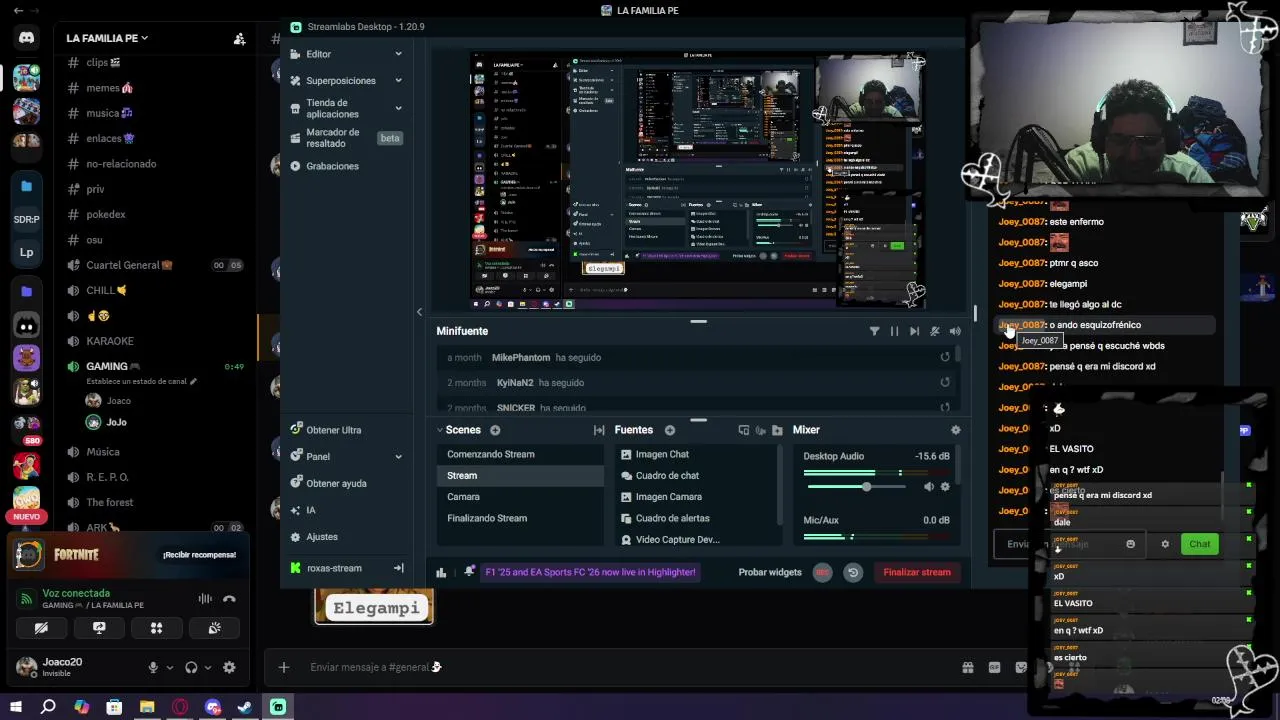Screen dimensions: 1280x720
Task: Open the invite people icon in LA FAMILIA PE
Action: (239, 39)
